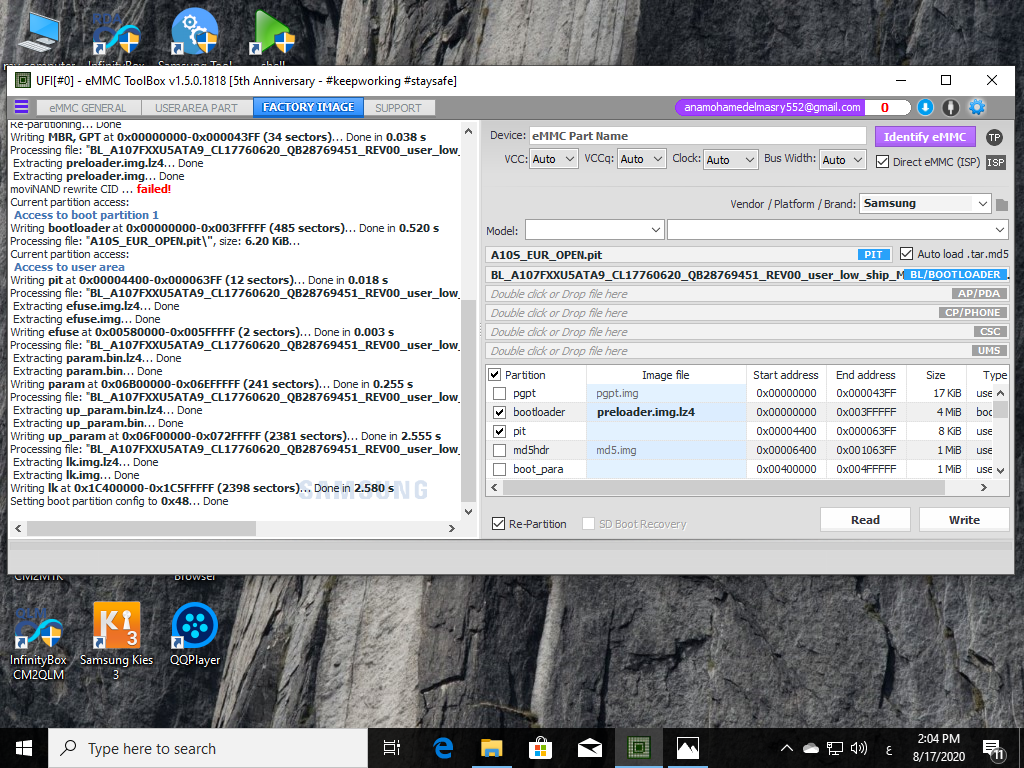Click the CSC file drop field
1024x768 pixels.
tap(747, 332)
